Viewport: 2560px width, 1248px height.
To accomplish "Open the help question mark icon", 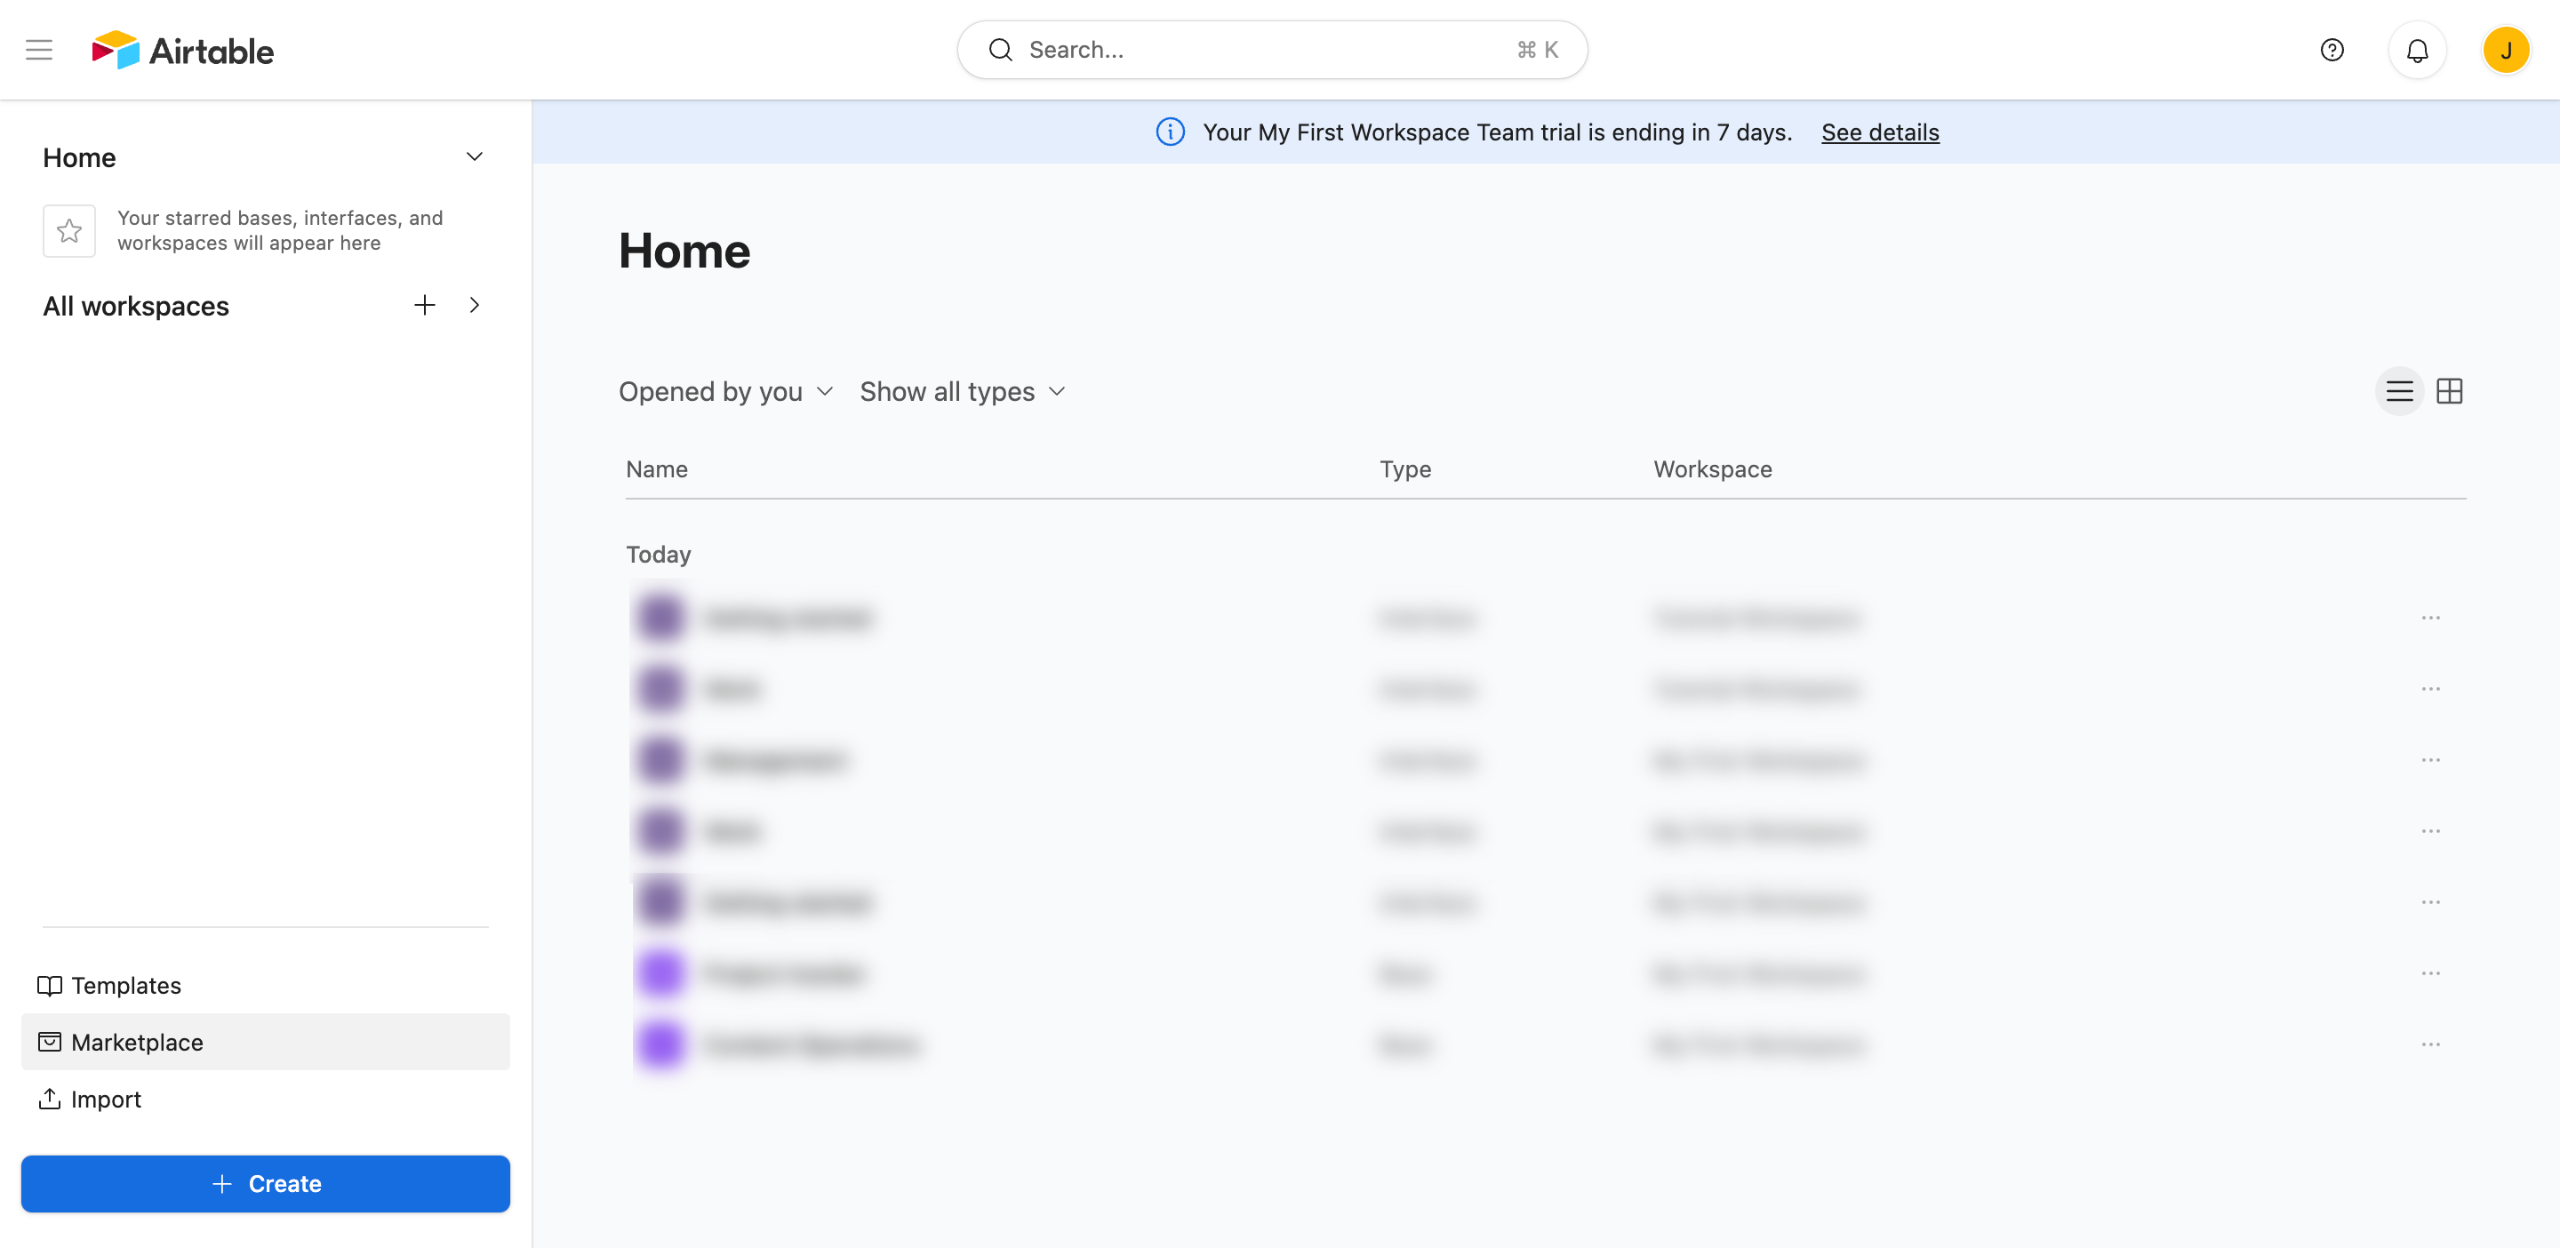I will pyautogui.click(x=2331, y=50).
